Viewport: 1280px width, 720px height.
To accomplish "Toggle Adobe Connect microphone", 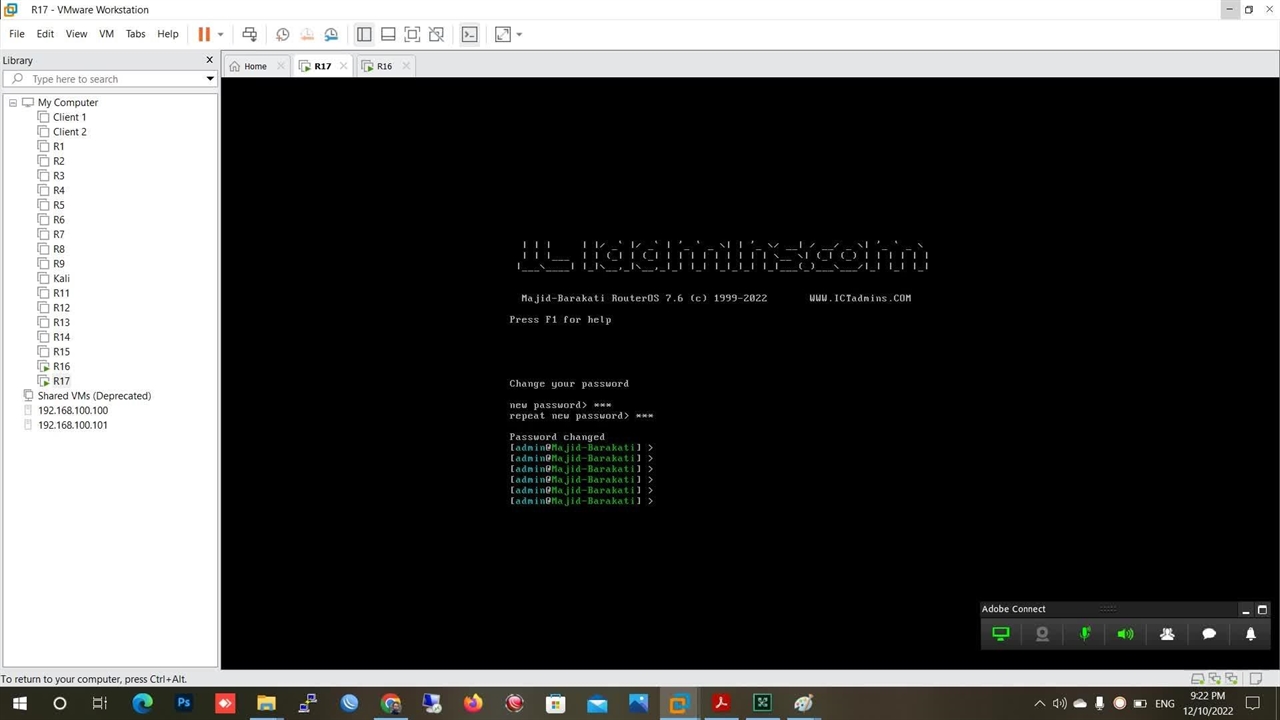I will [1085, 634].
